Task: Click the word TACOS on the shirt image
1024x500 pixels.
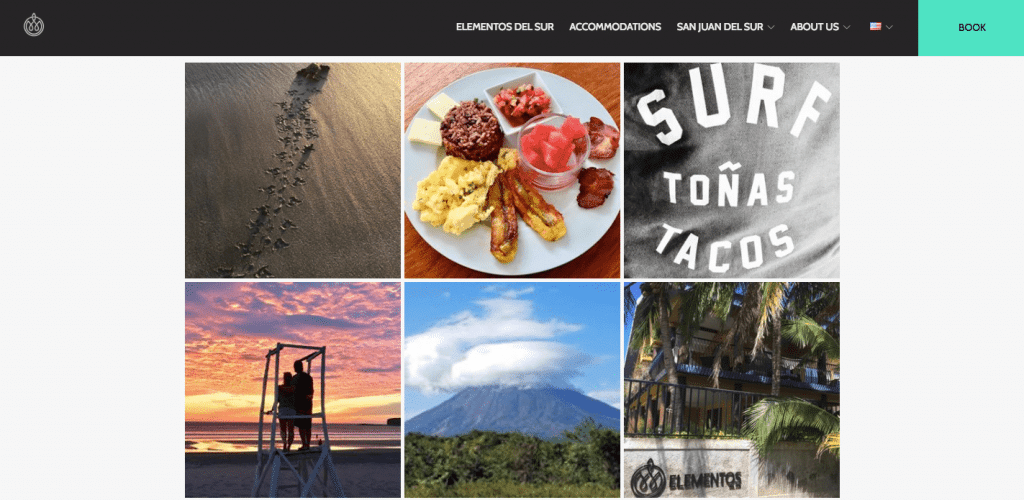Action: click(725, 250)
